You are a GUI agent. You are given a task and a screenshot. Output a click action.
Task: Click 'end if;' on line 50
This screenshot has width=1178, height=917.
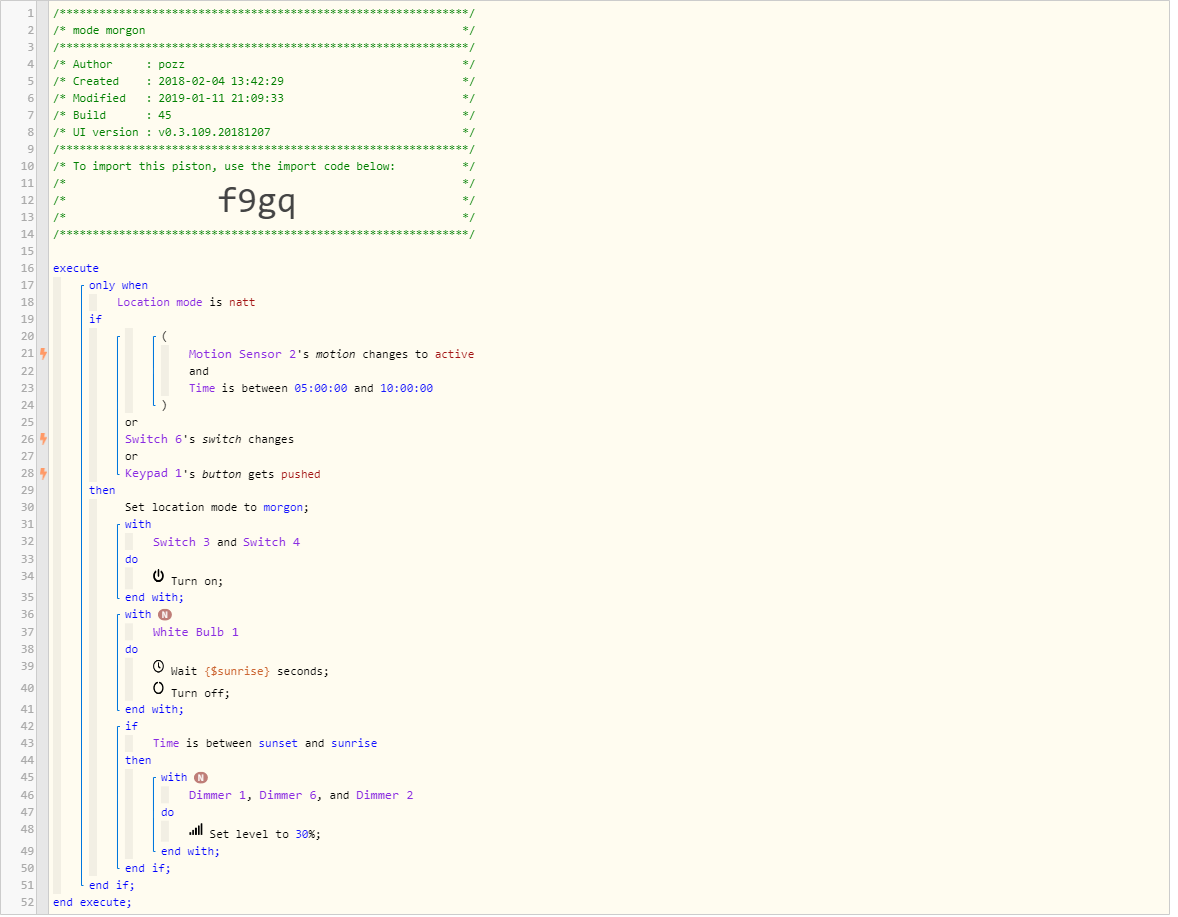147,868
